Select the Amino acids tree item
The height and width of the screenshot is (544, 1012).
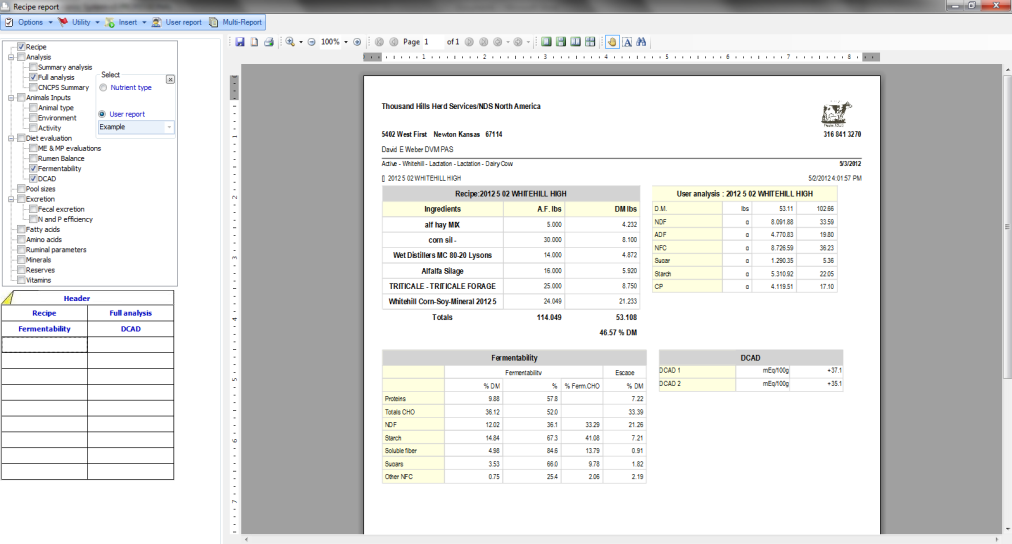click(44, 239)
